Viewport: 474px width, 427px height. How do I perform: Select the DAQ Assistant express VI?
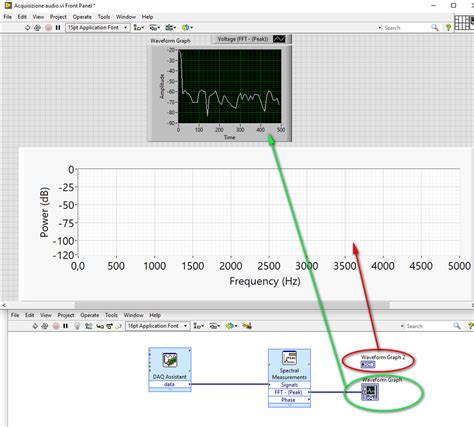pyautogui.click(x=170, y=369)
